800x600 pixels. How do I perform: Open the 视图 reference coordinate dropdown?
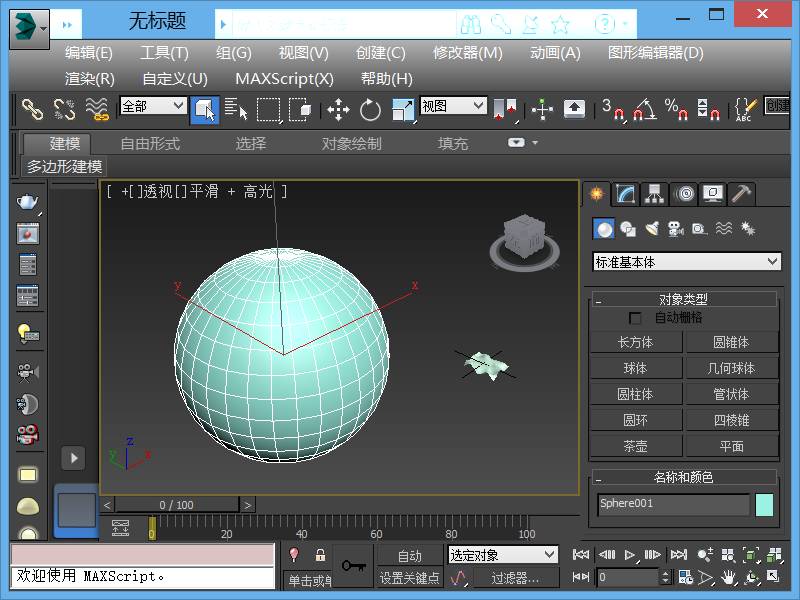[453, 106]
